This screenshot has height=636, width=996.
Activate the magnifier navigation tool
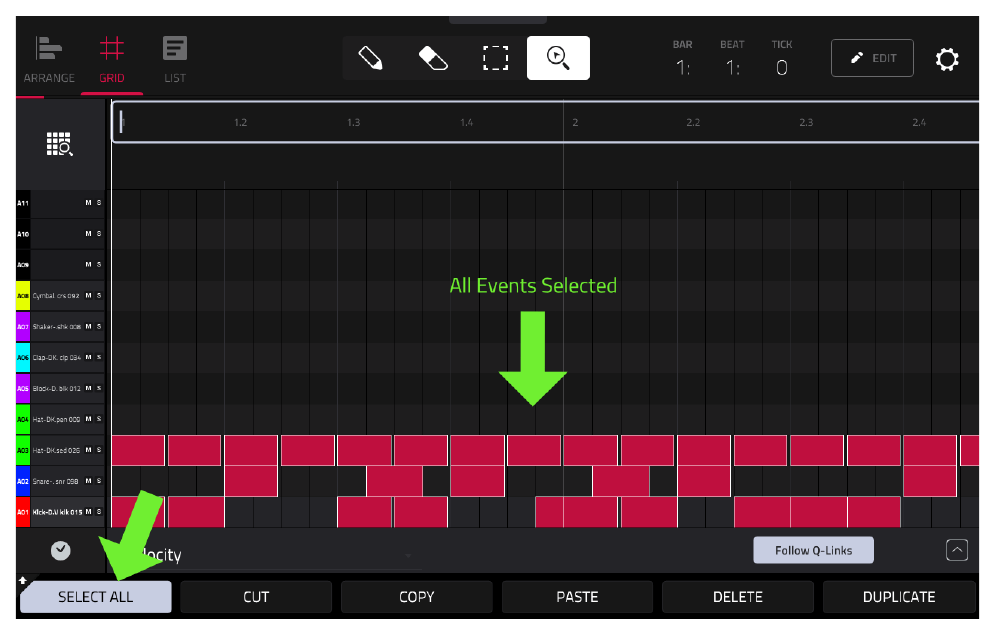[x=558, y=58]
